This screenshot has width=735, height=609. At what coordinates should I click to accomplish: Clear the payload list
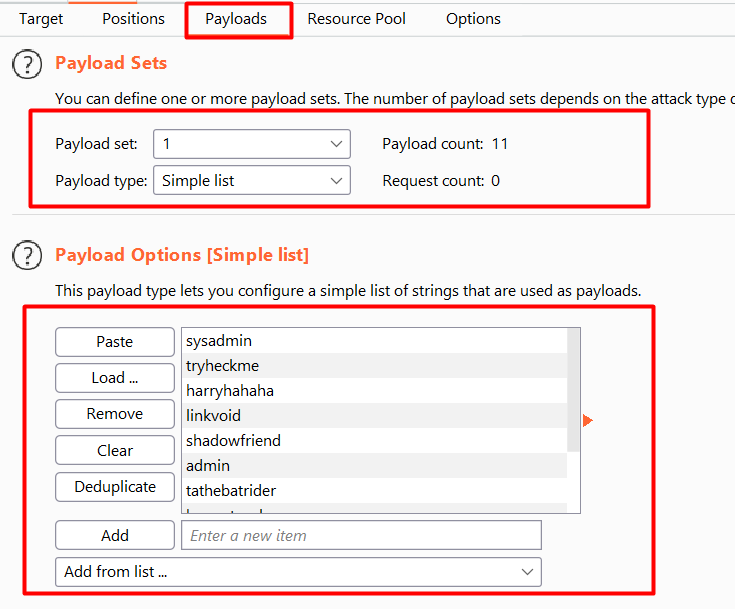(x=115, y=450)
